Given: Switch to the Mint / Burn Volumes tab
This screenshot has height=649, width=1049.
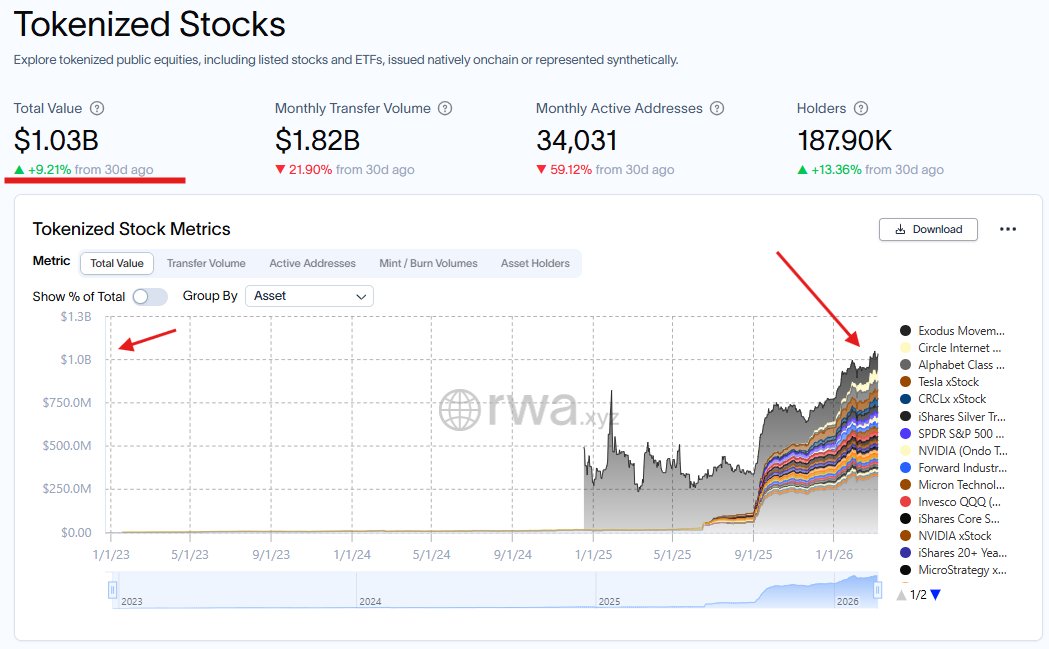Looking at the screenshot, I should (x=428, y=264).
